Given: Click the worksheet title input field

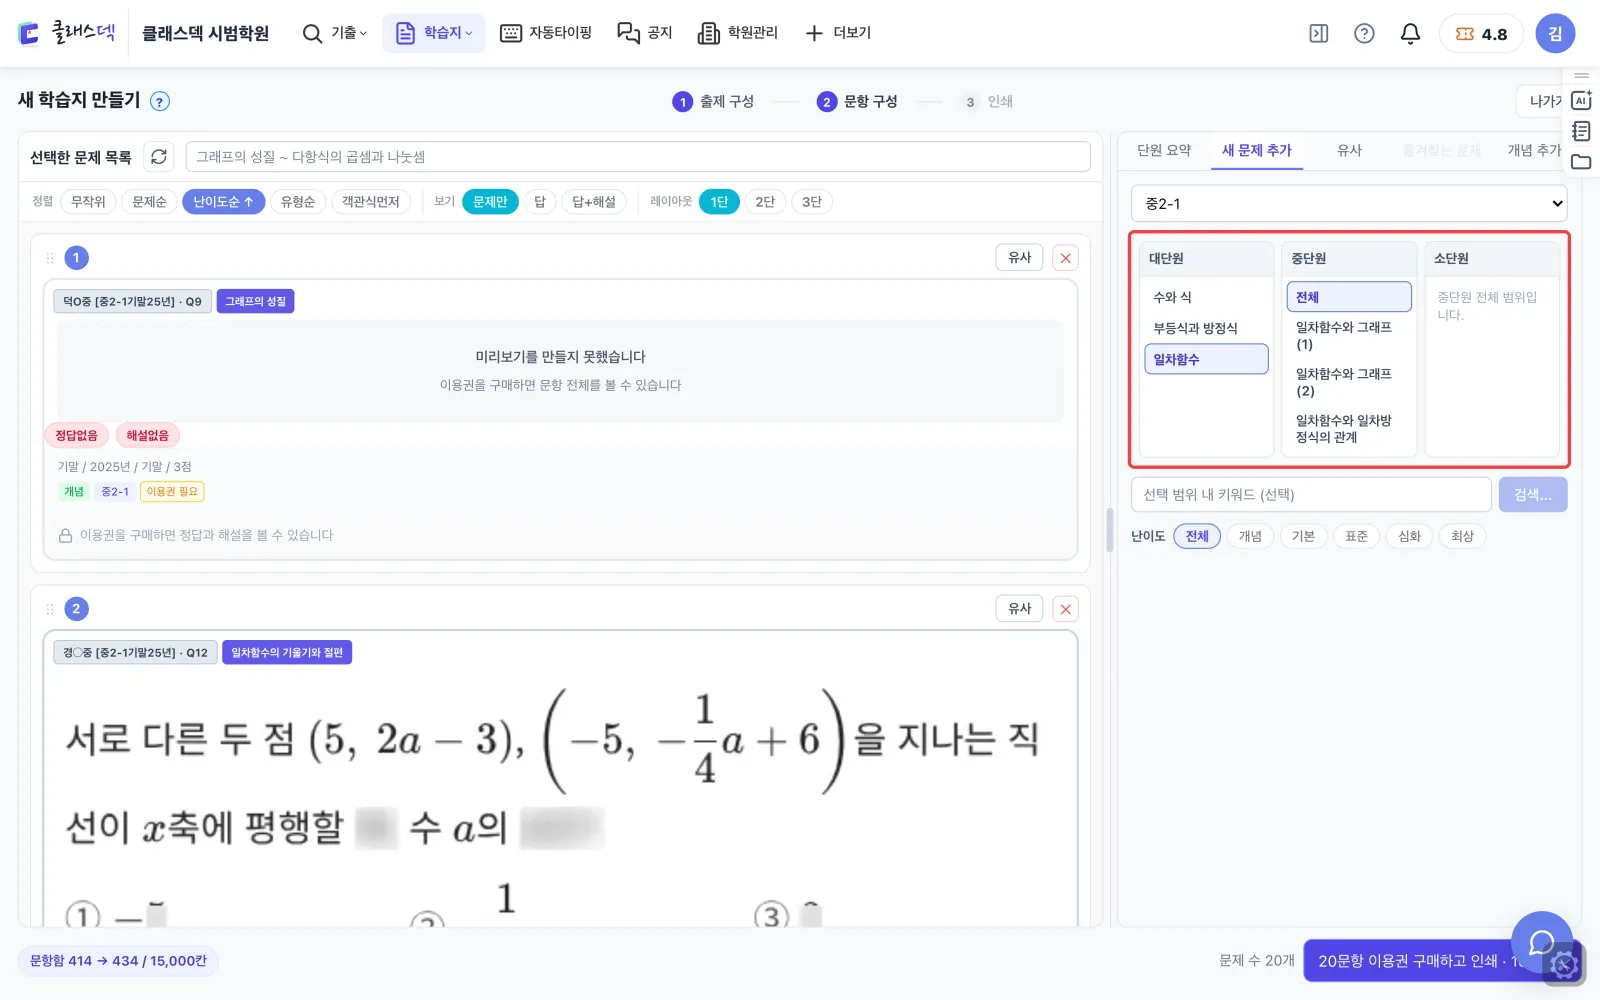Looking at the screenshot, I should [x=638, y=157].
